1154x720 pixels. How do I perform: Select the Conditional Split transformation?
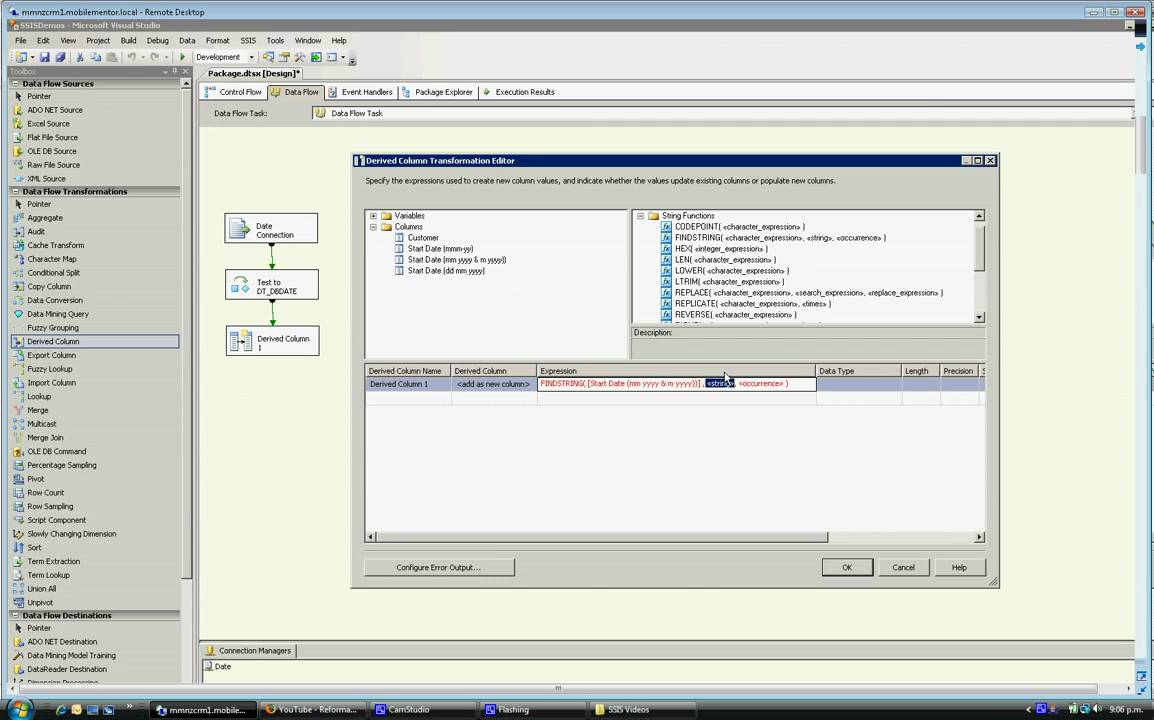(53, 272)
